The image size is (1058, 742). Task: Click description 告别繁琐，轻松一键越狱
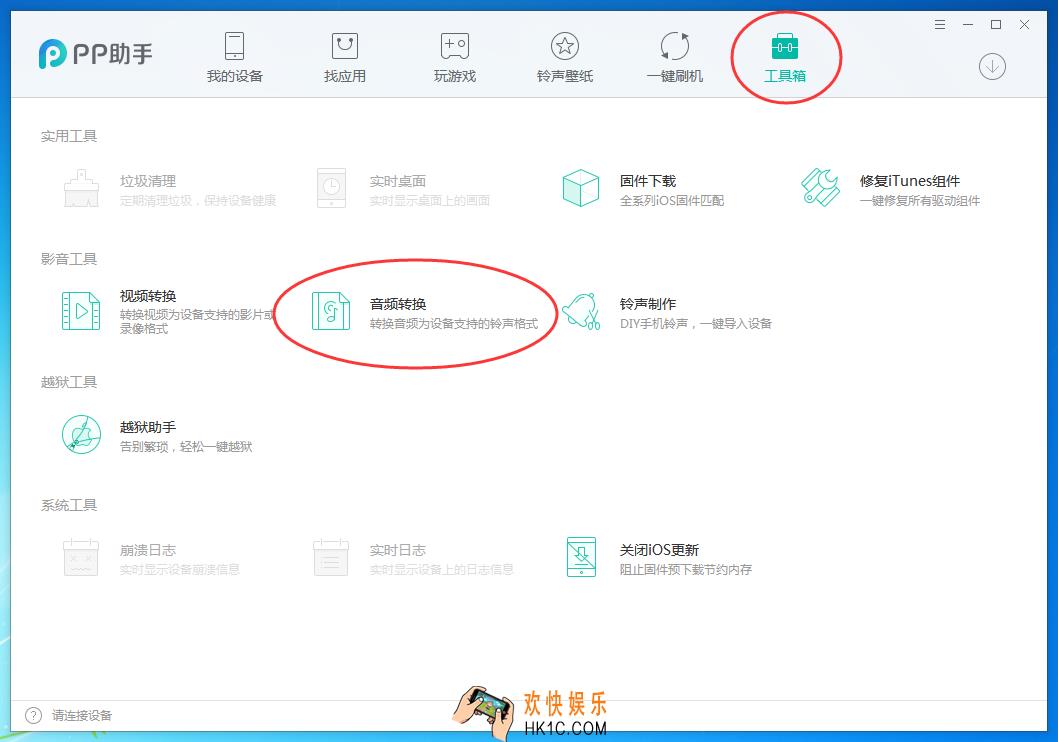(x=186, y=447)
